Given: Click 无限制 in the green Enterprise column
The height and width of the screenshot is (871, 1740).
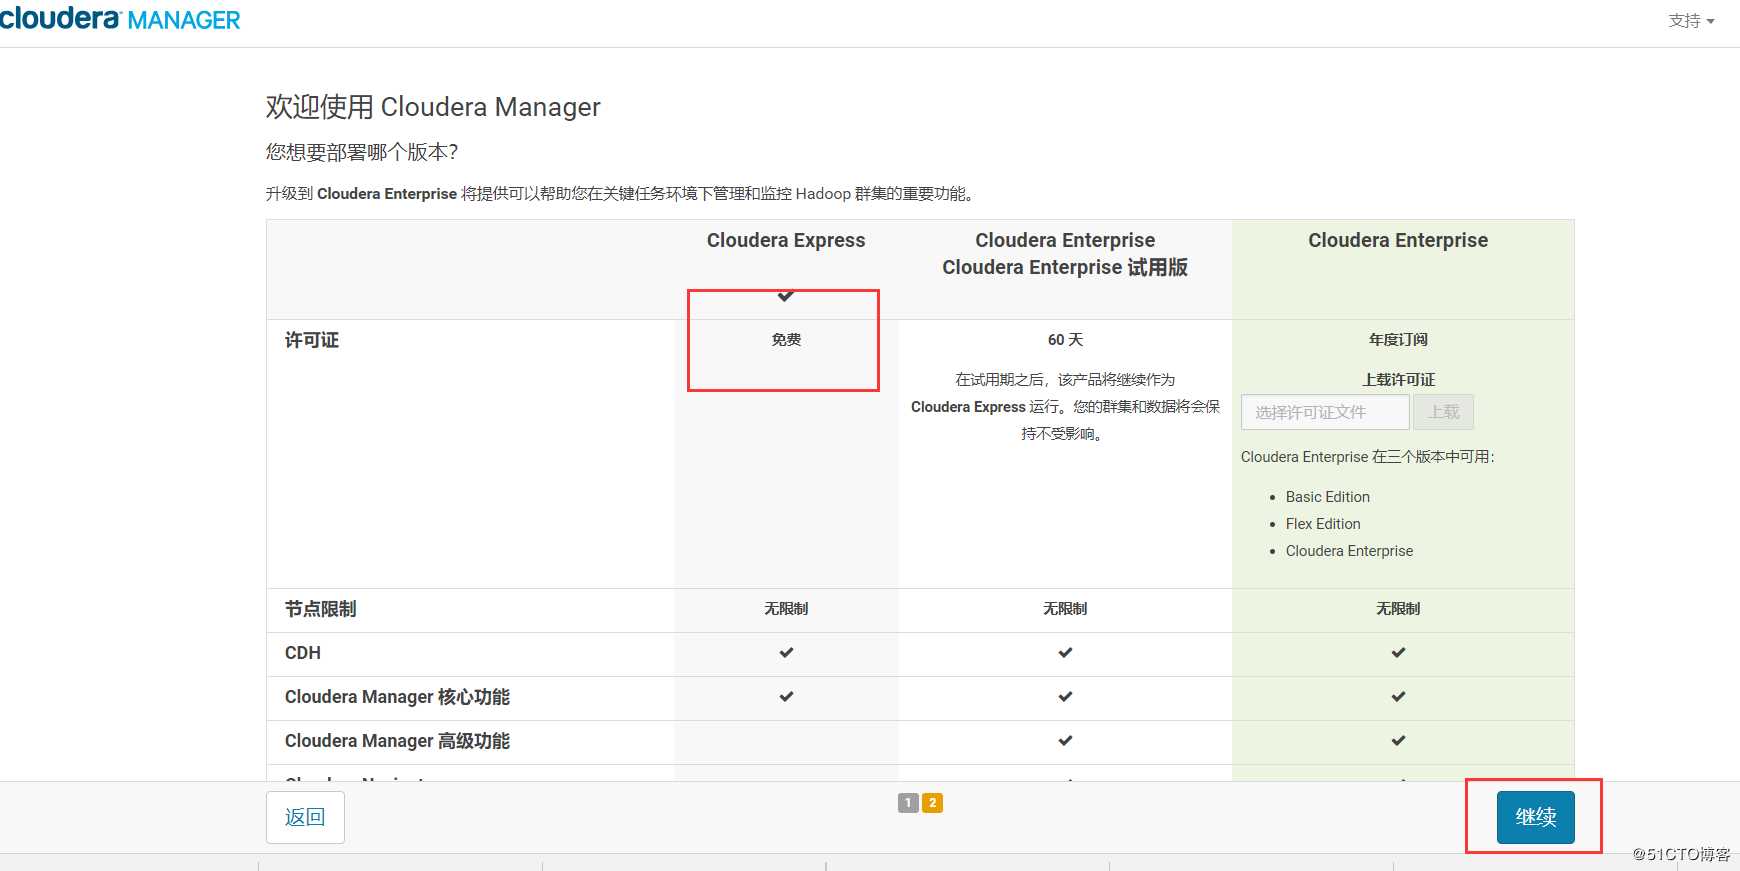Looking at the screenshot, I should [1398, 609].
